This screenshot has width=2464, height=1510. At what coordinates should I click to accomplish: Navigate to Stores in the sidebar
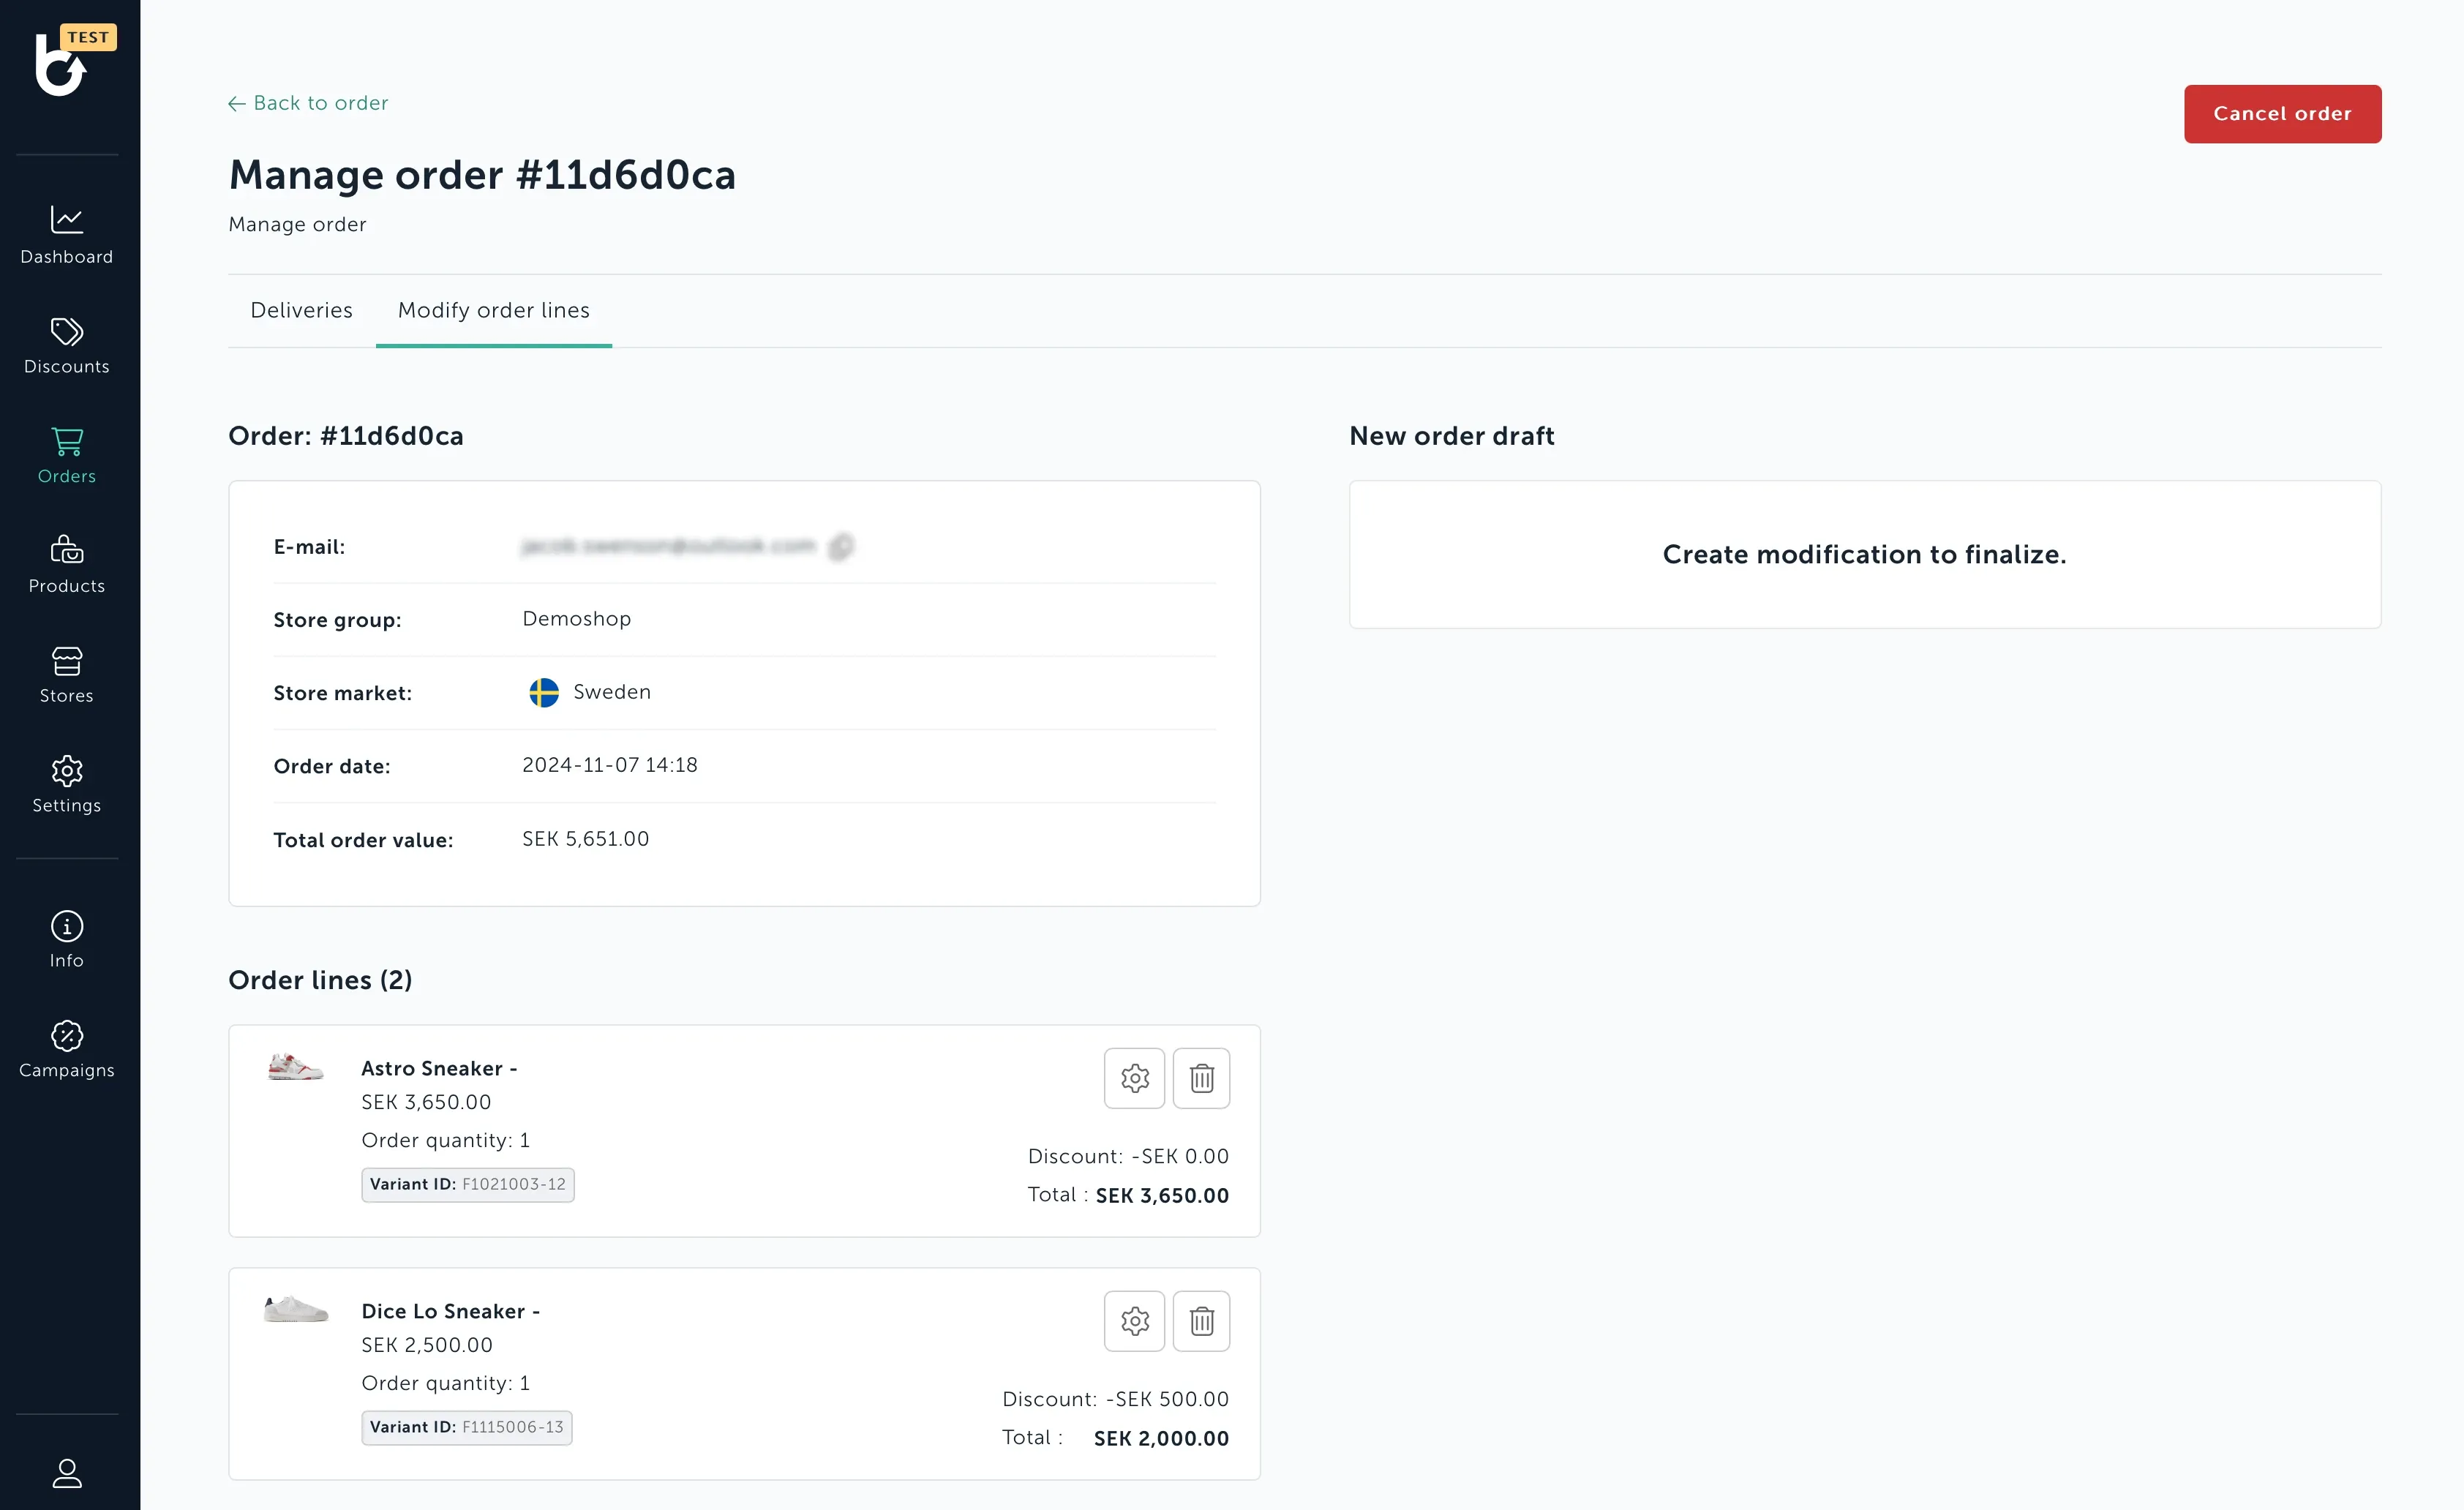(x=67, y=675)
